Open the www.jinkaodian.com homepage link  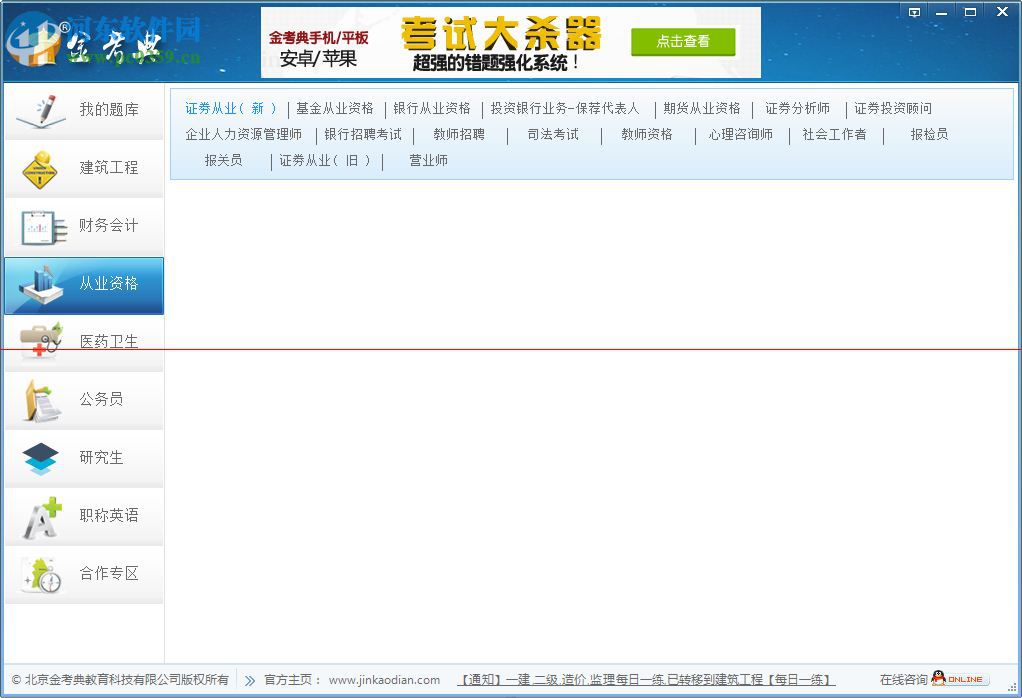387,678
